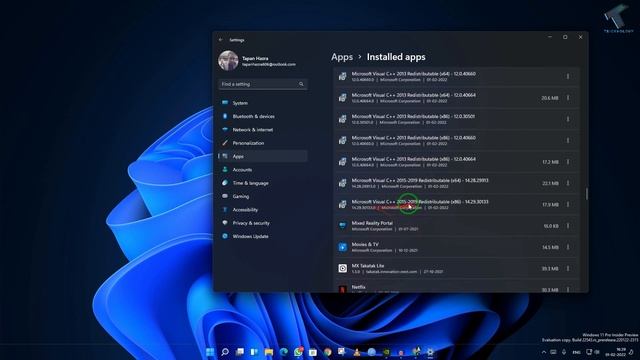This screenshot has height=360, width=640.
Task: Open options for Visual C++ 2015-2019 x64
Action: click(568, 183)
